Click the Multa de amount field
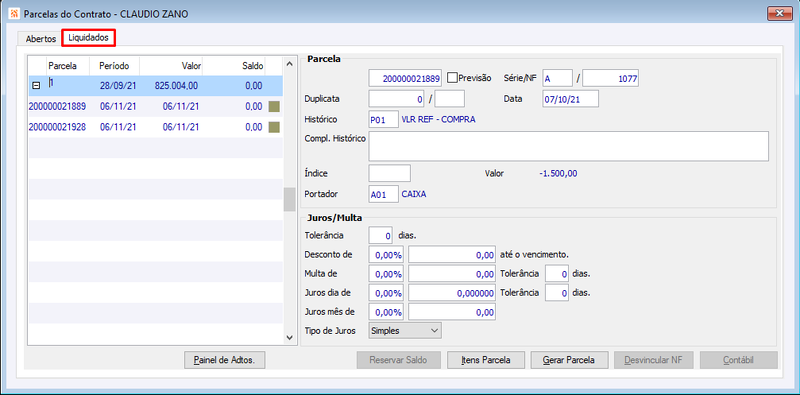Screen dimensions: 800x395 [452, 274]
